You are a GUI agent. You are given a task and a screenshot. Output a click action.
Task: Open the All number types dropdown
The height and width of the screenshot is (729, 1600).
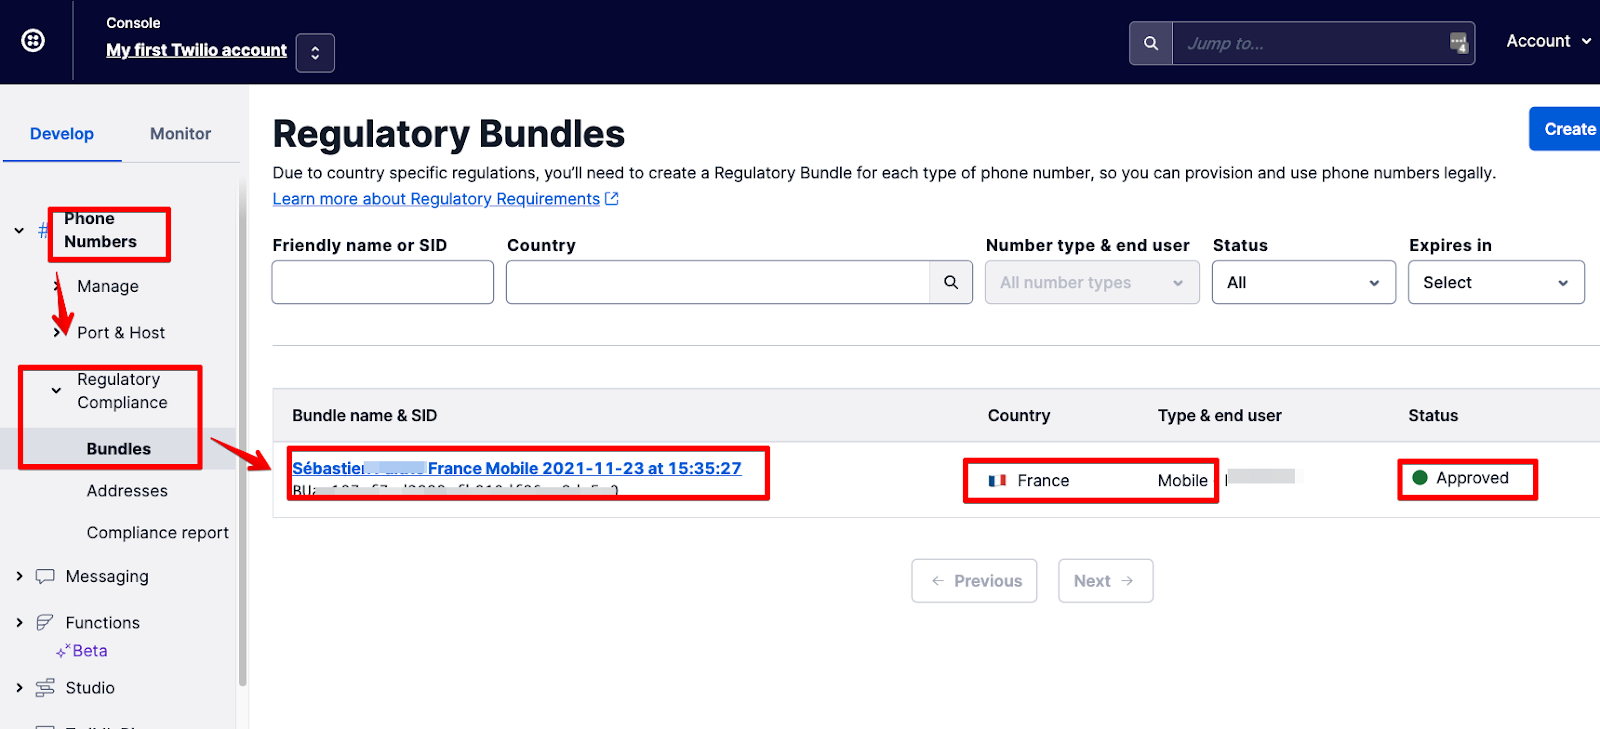click(1092, 282)
